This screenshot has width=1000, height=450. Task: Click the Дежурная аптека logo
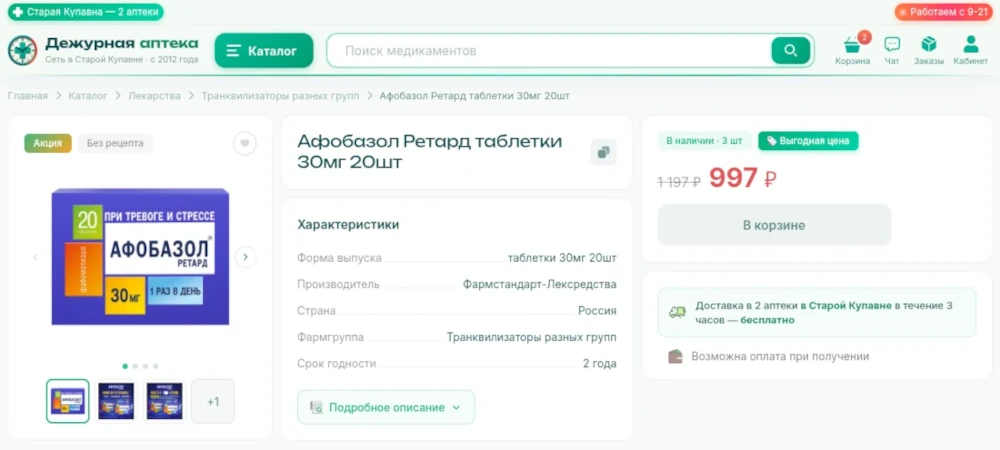tap(103, 50)
